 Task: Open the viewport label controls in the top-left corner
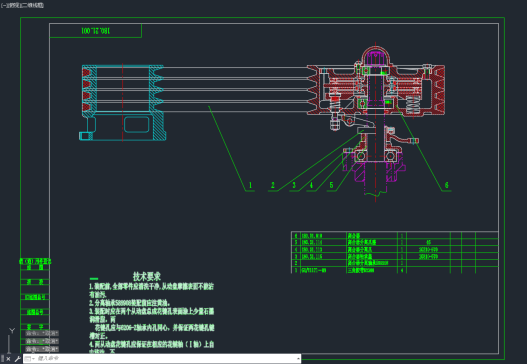[22, 5]
